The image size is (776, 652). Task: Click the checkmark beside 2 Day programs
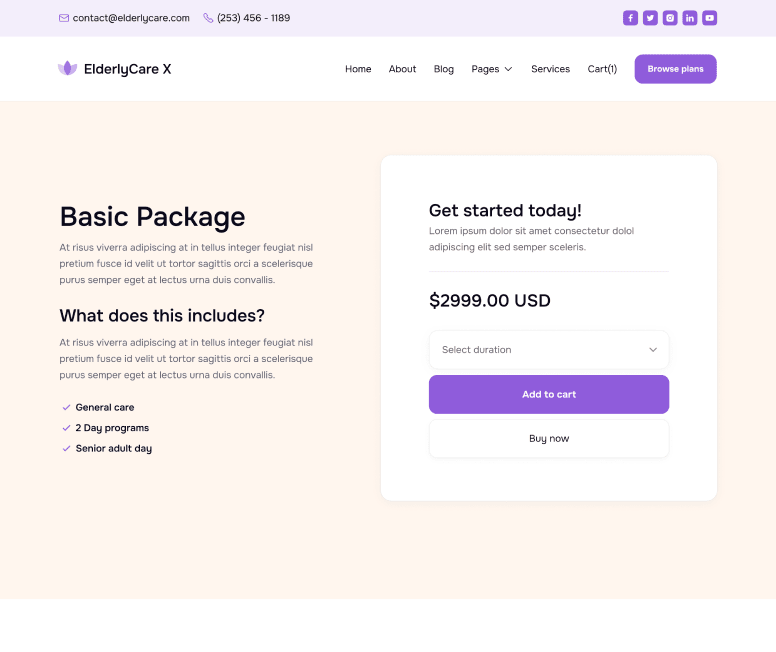point(66,428)
